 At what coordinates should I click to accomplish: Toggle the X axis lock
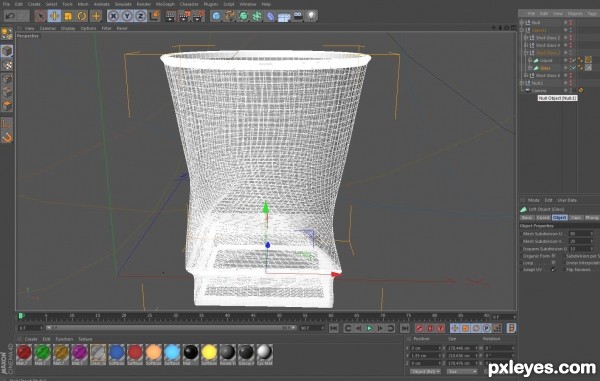113,16
